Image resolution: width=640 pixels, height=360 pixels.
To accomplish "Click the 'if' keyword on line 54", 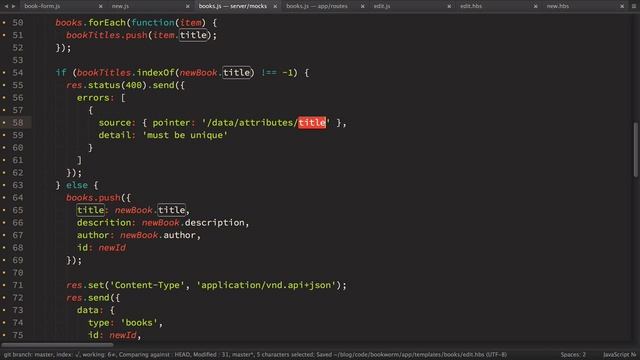I will (x=61, y=73).
